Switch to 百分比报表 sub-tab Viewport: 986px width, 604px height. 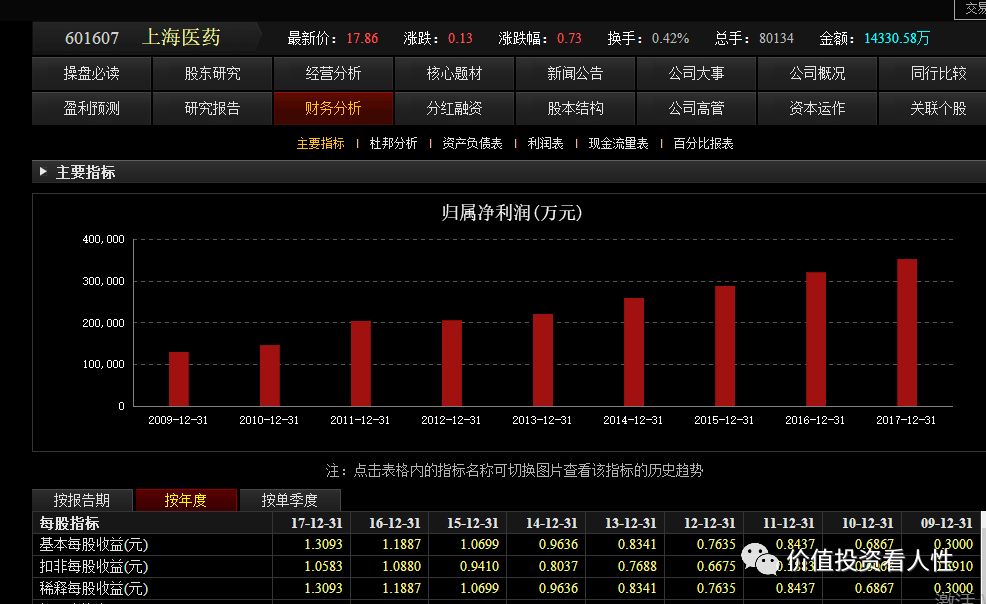[x=703, y=143]
